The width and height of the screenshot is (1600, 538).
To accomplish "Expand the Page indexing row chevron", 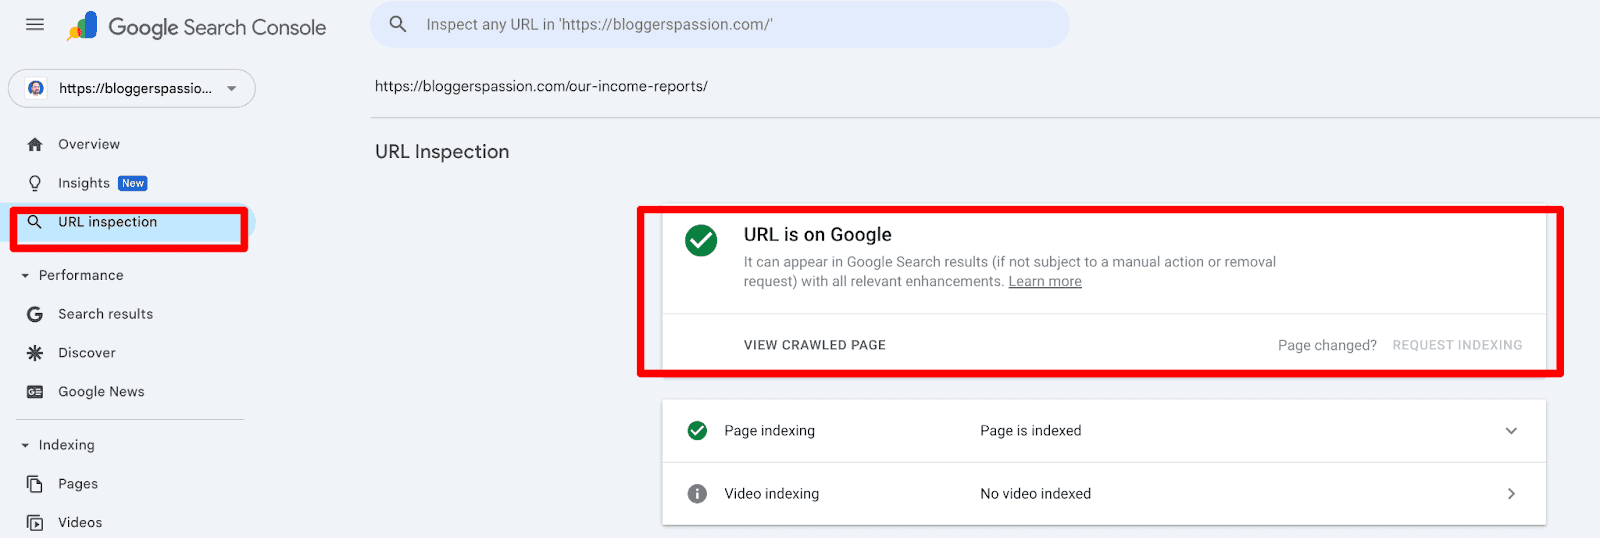I will [x=1511, y=431].
